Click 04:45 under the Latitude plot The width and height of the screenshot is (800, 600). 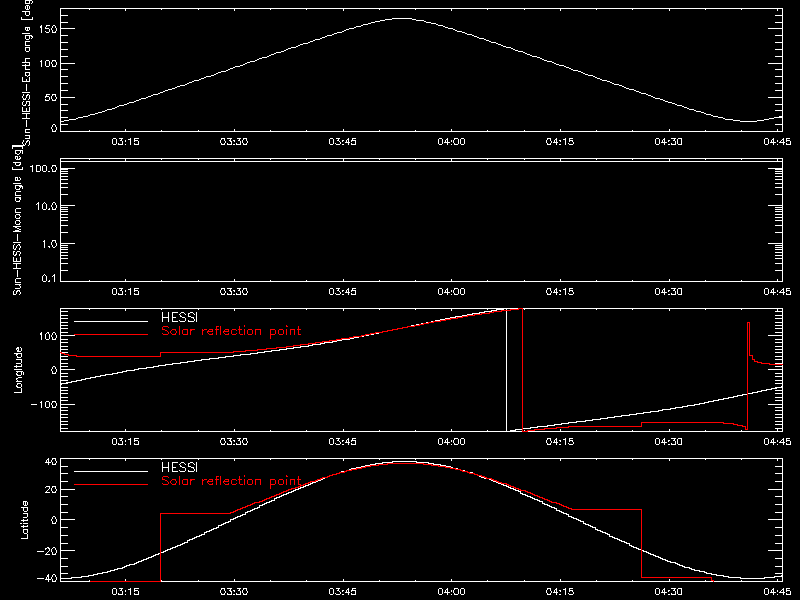point(777,592)
